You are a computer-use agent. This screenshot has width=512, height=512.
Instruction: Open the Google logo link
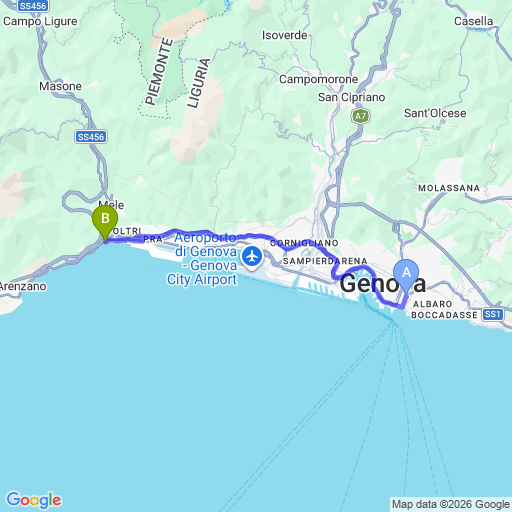34,500
